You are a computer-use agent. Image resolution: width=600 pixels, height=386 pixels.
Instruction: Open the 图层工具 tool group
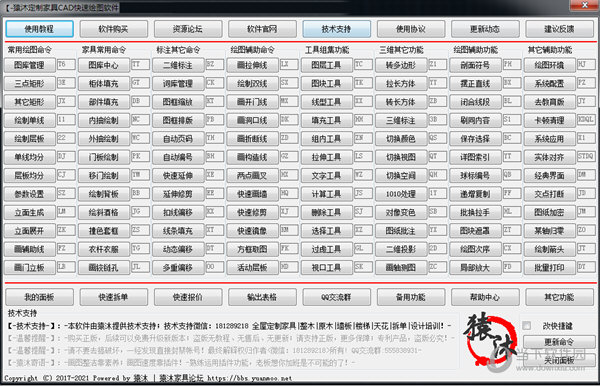pos(327,65)
